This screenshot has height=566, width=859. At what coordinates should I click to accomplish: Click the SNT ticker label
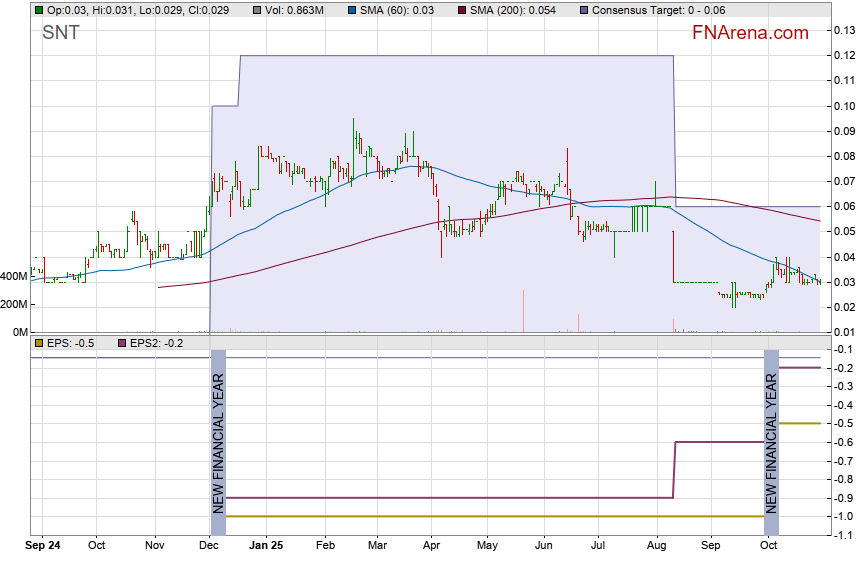[61, 33]
